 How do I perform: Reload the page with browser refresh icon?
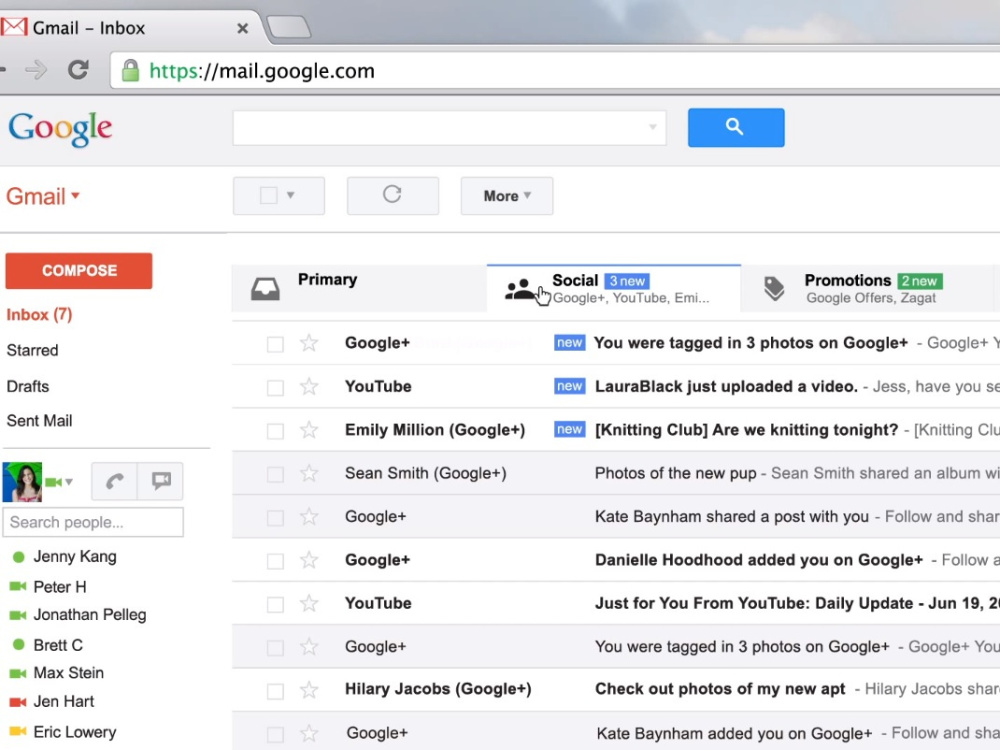coord(78,70)
